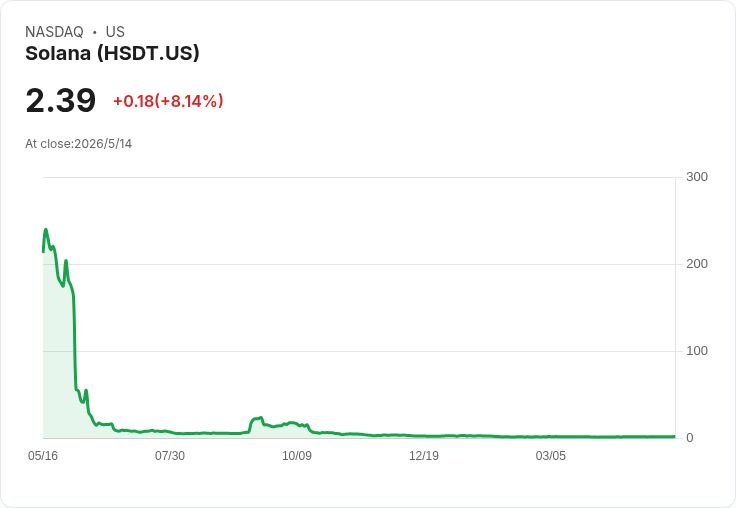Click the 07/30 date axis label

[170, 455]
